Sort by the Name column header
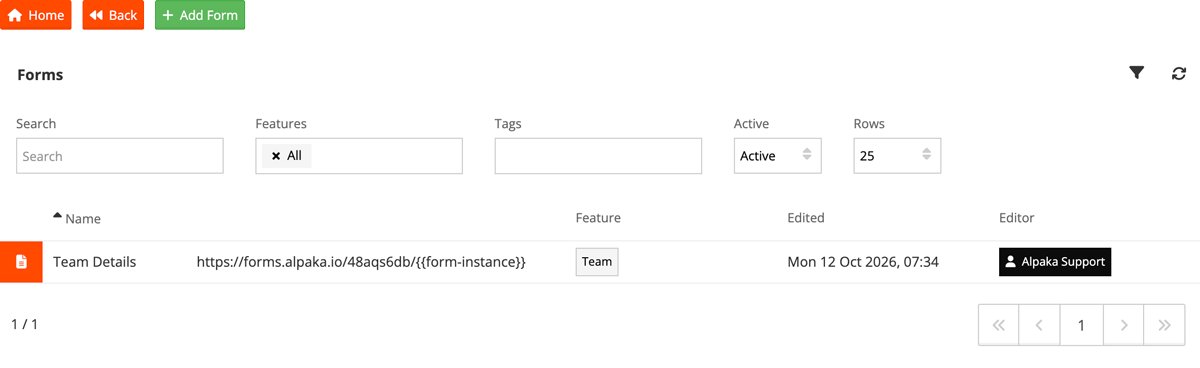 click(77, 218)
